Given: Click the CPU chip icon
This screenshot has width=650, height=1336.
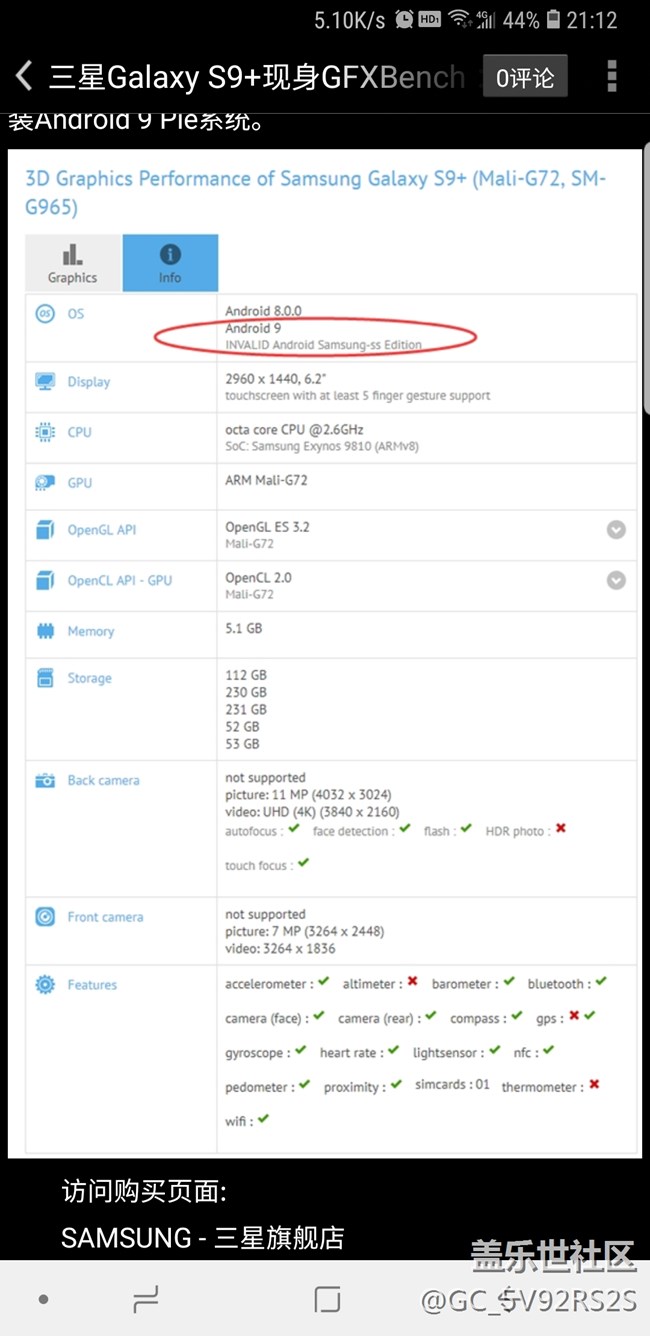Looking at the screenshot, I should [45, 433].
